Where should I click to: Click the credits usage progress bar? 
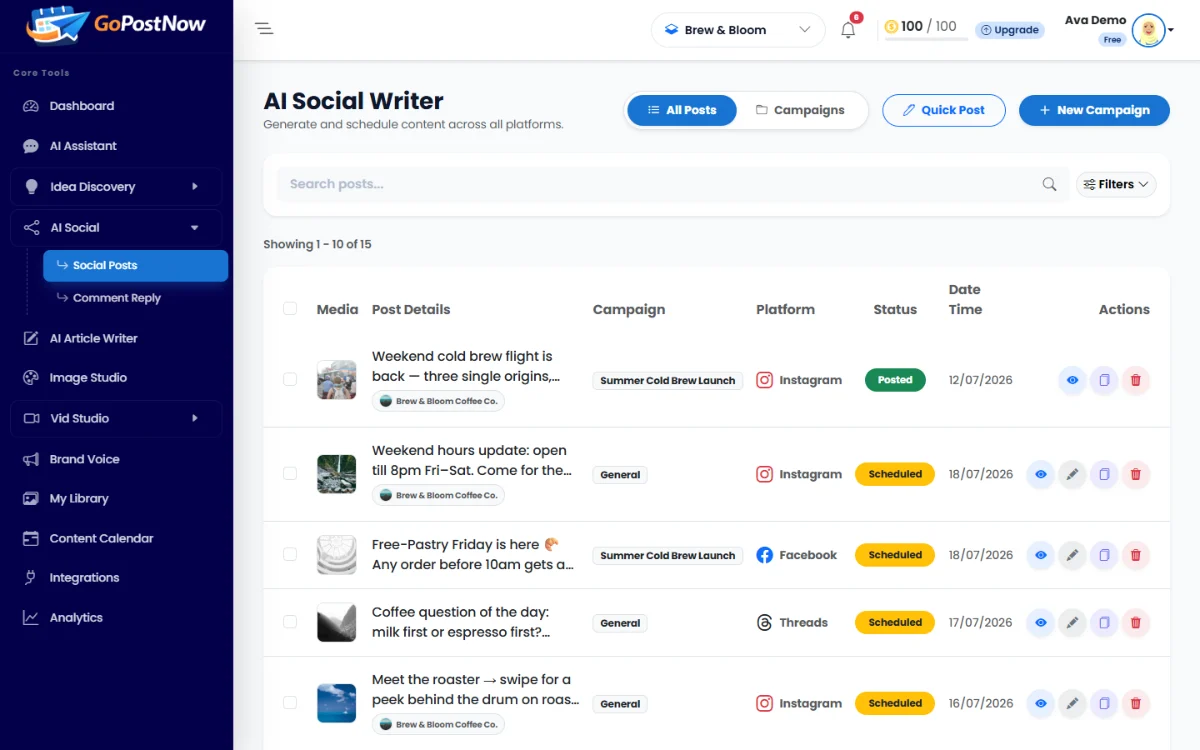click(x=926, y=39)
